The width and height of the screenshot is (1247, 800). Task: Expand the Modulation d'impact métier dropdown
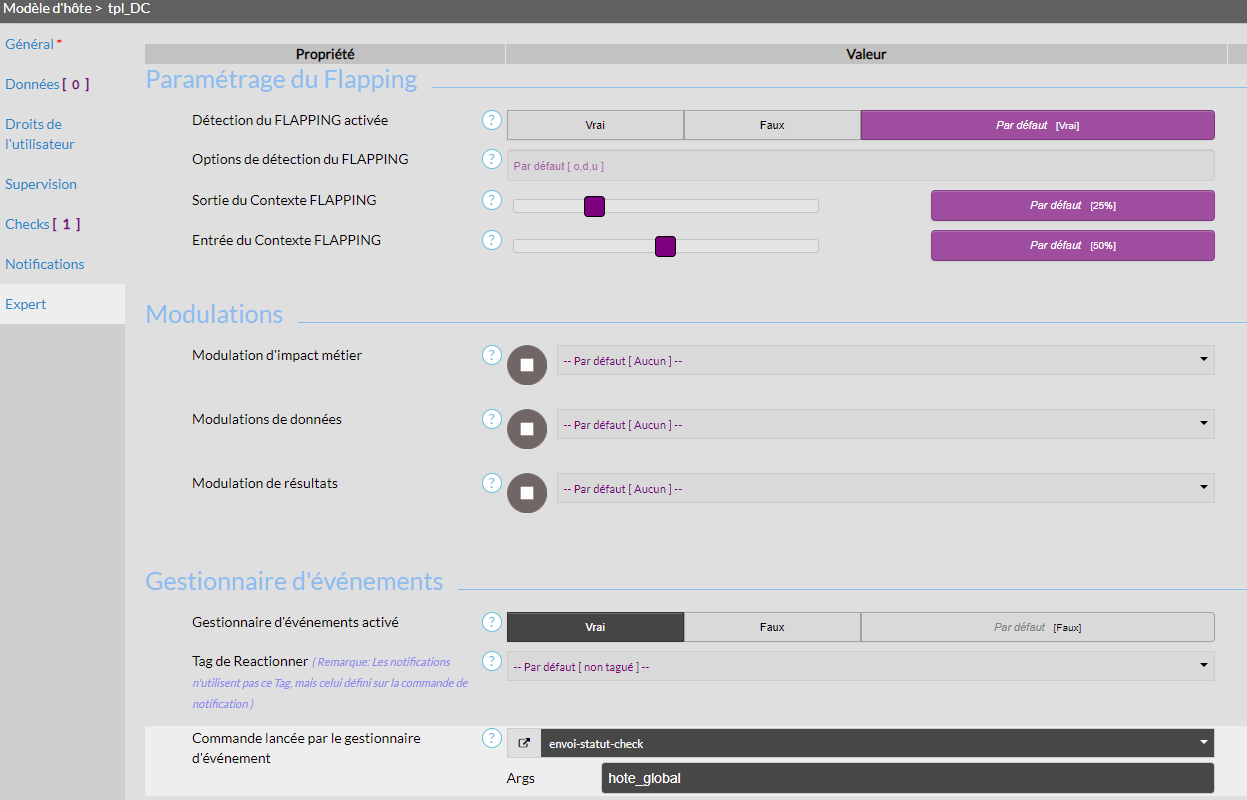click(885, 361)
